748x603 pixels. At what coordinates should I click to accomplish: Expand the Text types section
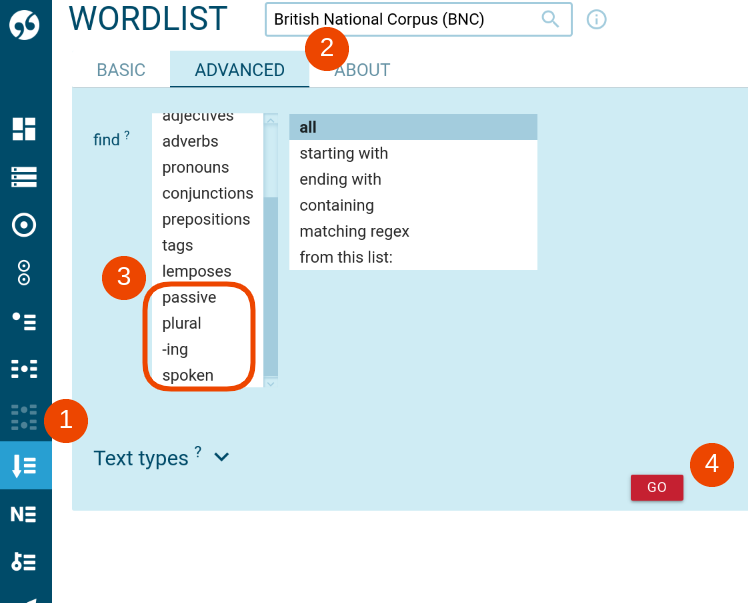pyautogui.click(x=162, y=458)
